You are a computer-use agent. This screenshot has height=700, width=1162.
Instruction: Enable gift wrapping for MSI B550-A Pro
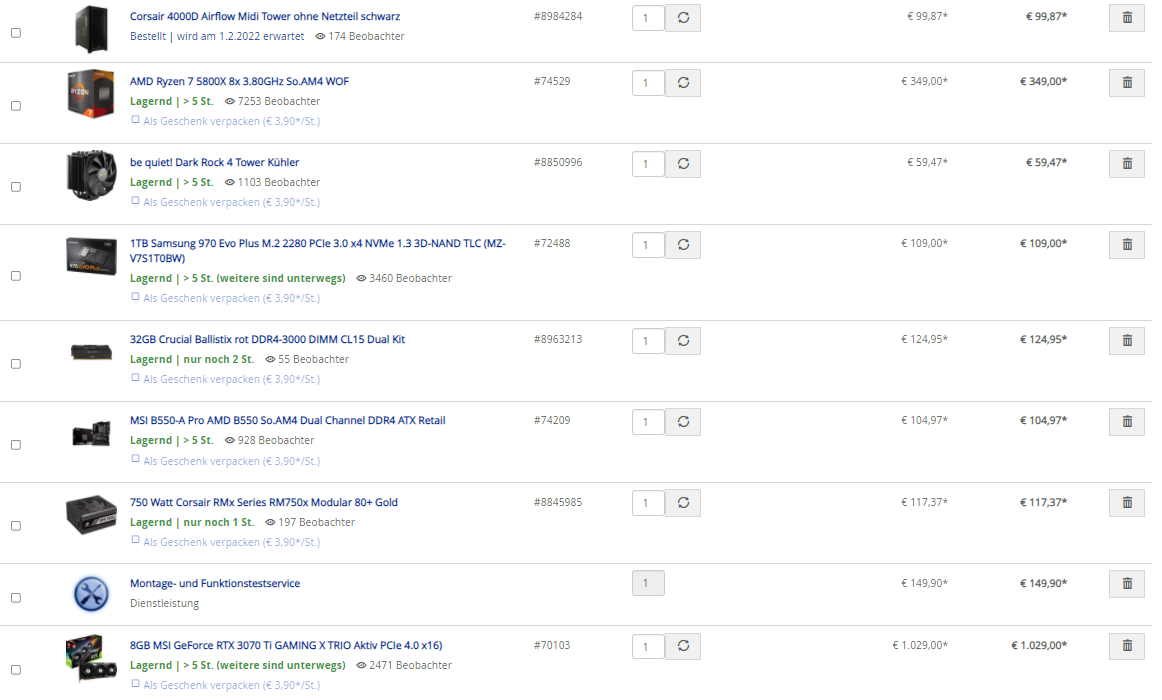point(135,459)
